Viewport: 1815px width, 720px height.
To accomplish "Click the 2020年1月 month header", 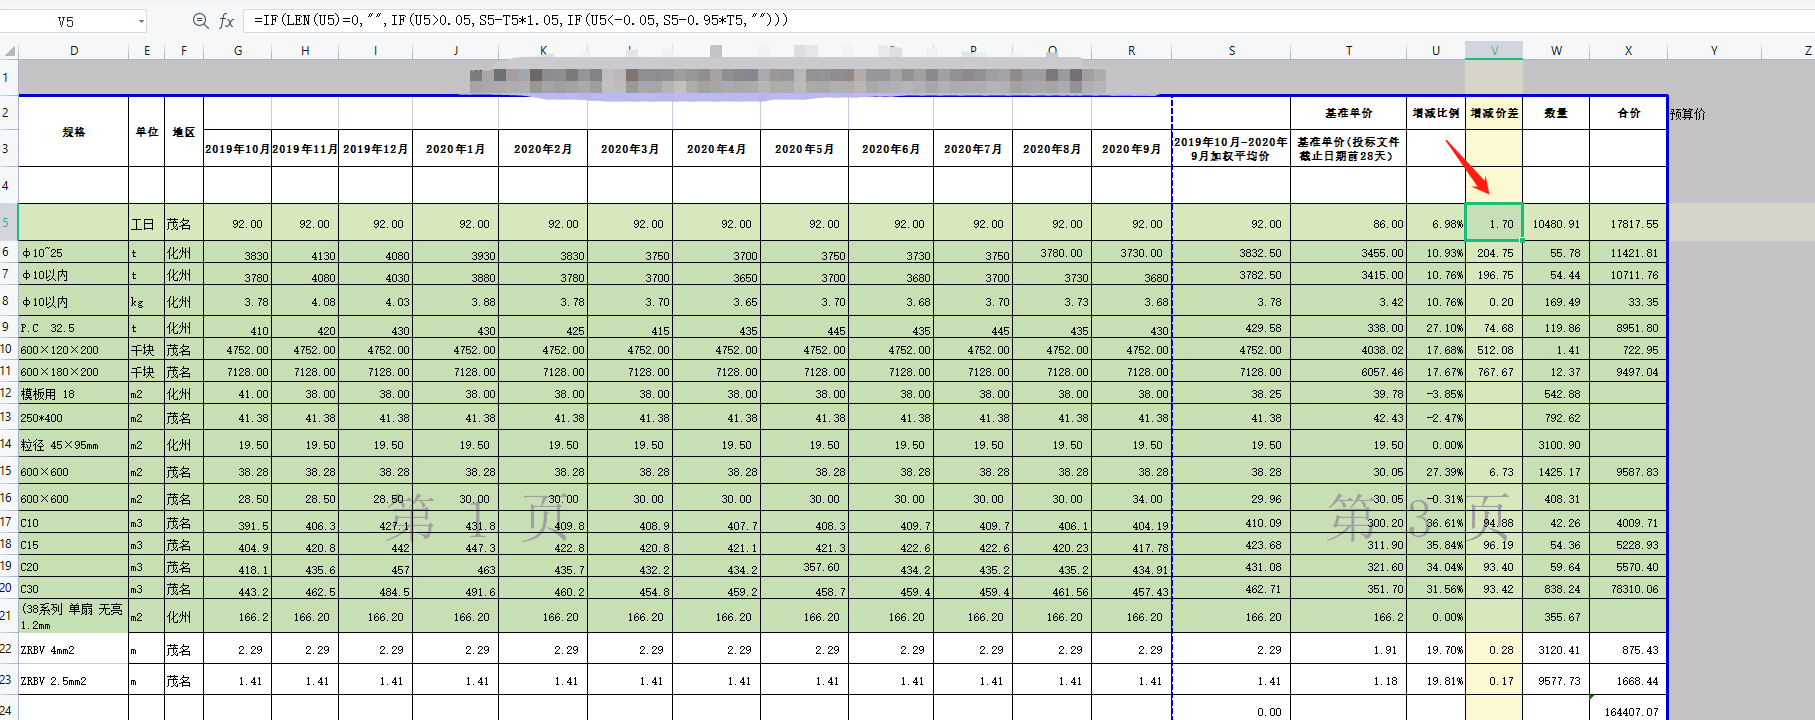I will [456, 148].
